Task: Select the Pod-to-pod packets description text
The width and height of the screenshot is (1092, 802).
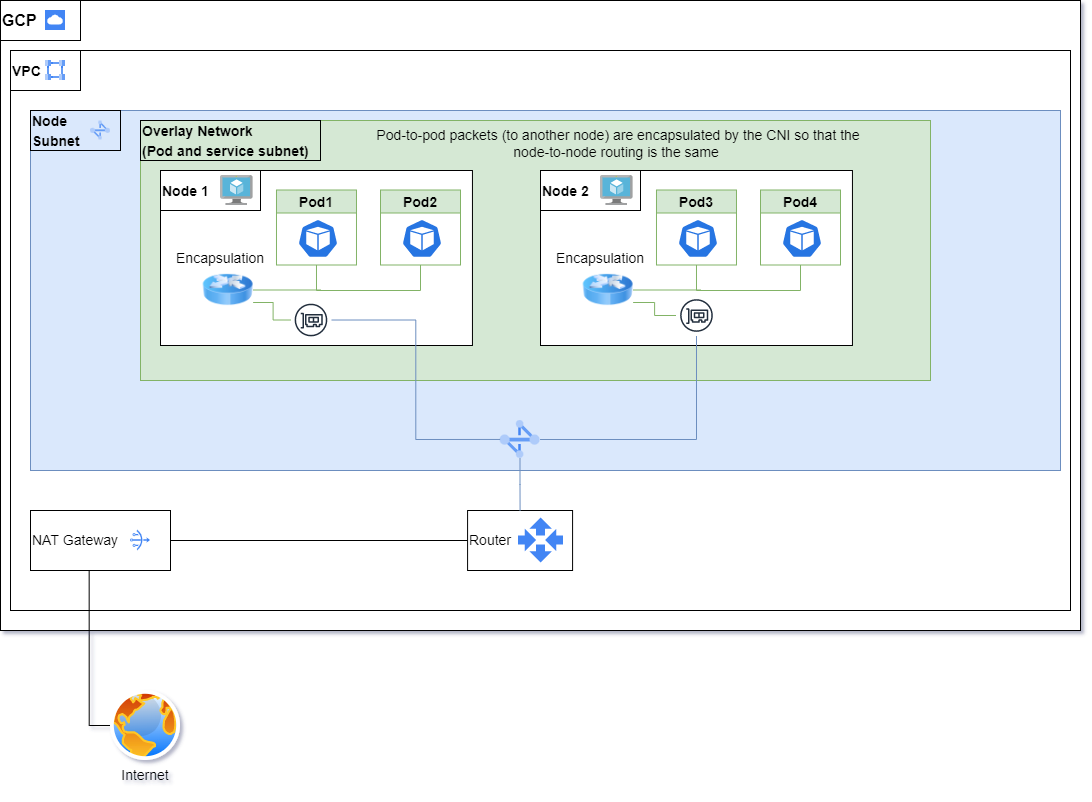Action: pyautogui.click(x=617, y=144)
